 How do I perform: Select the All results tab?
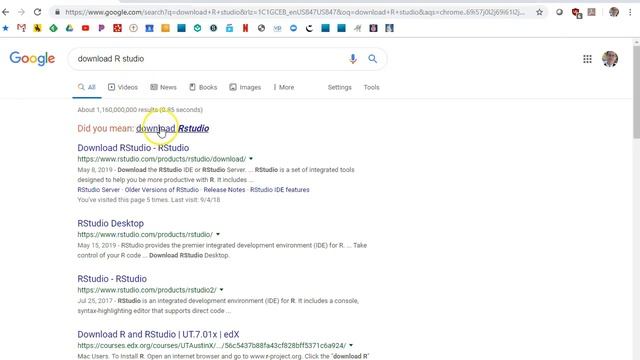pyautogui.click(x=87, y=87)
